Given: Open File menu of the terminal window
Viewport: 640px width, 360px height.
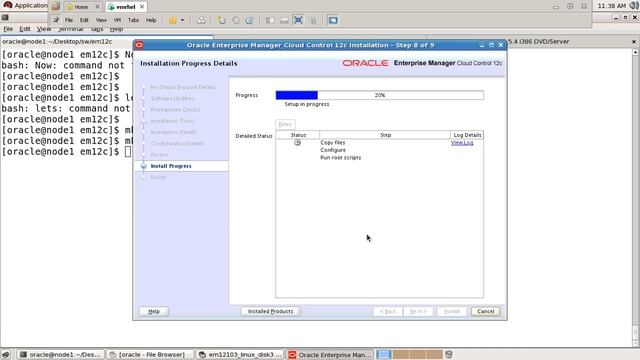Looking at the screenshot, I should (x=8, y=29).
